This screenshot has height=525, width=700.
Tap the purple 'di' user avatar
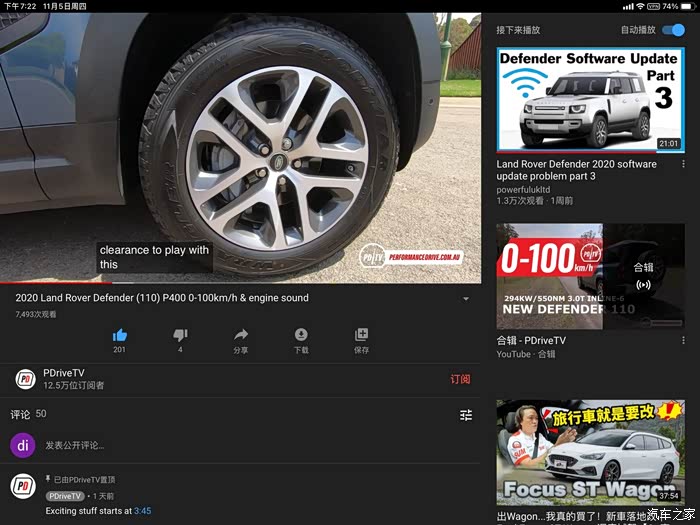coord(23,445)
